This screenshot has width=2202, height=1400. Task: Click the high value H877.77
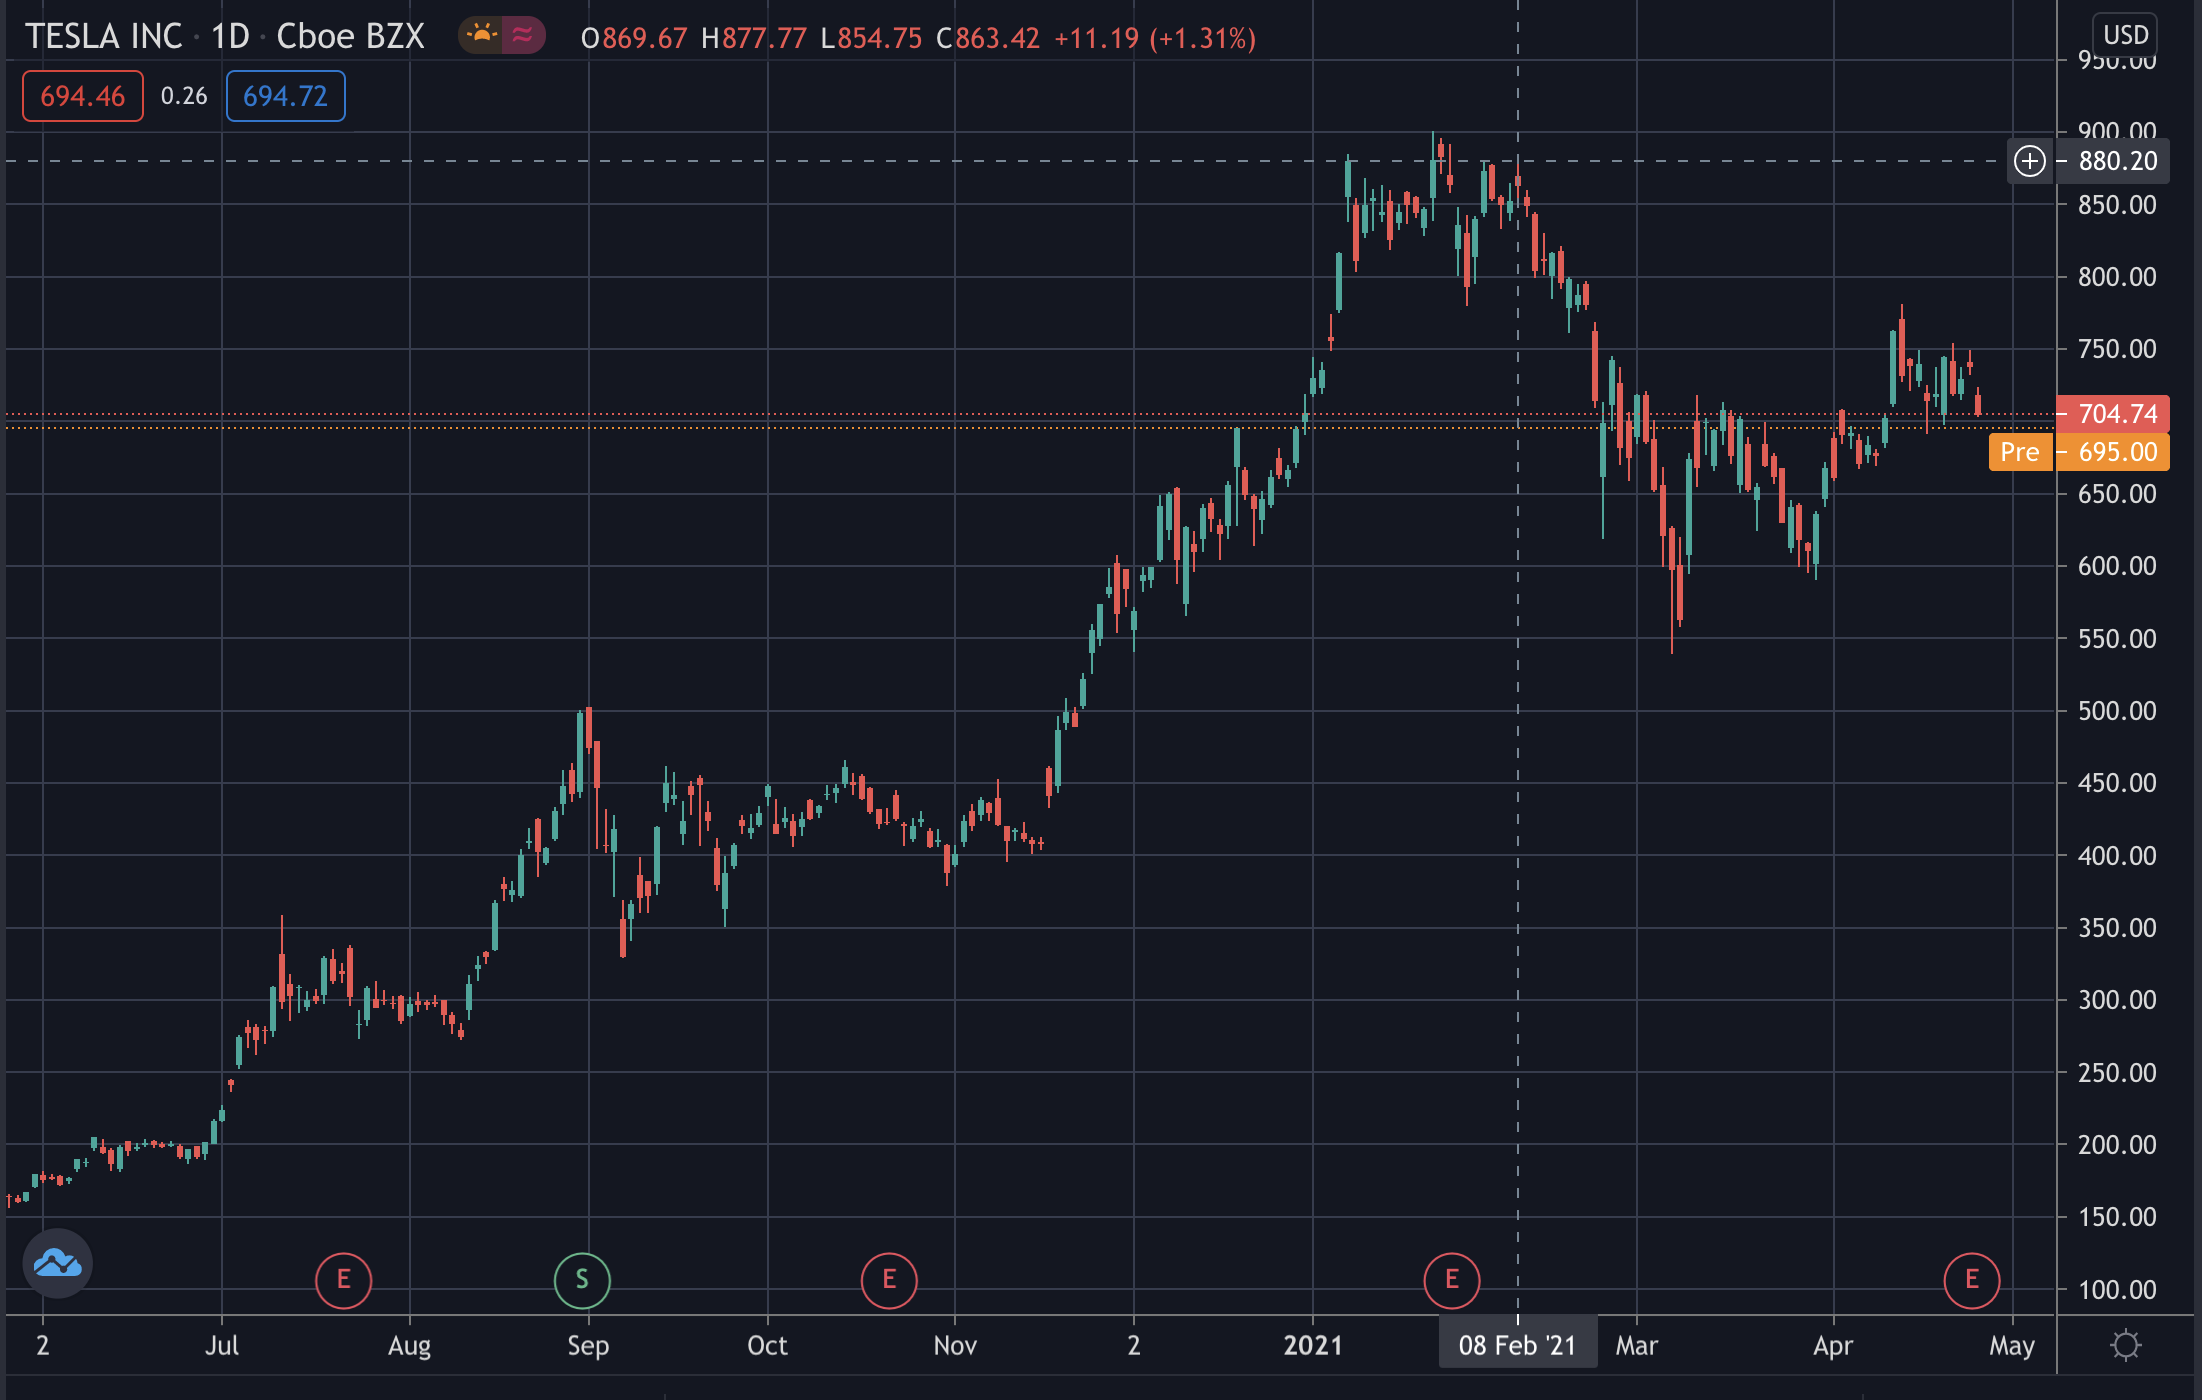pos(754,38)
